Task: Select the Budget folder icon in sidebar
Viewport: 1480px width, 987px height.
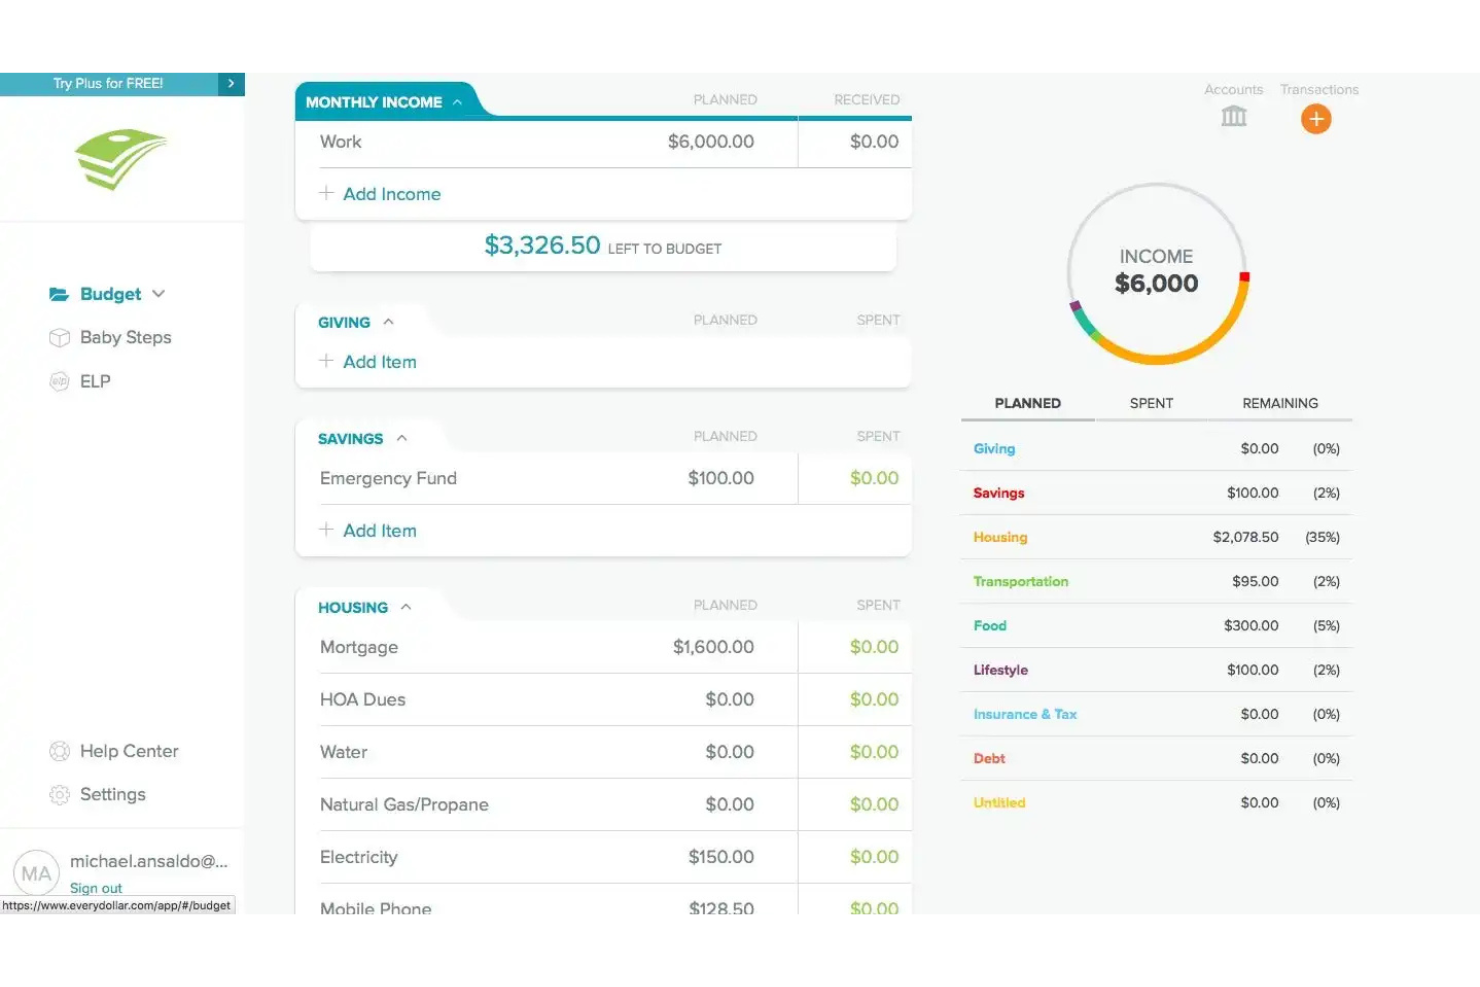Action: [x=59, y=293]
